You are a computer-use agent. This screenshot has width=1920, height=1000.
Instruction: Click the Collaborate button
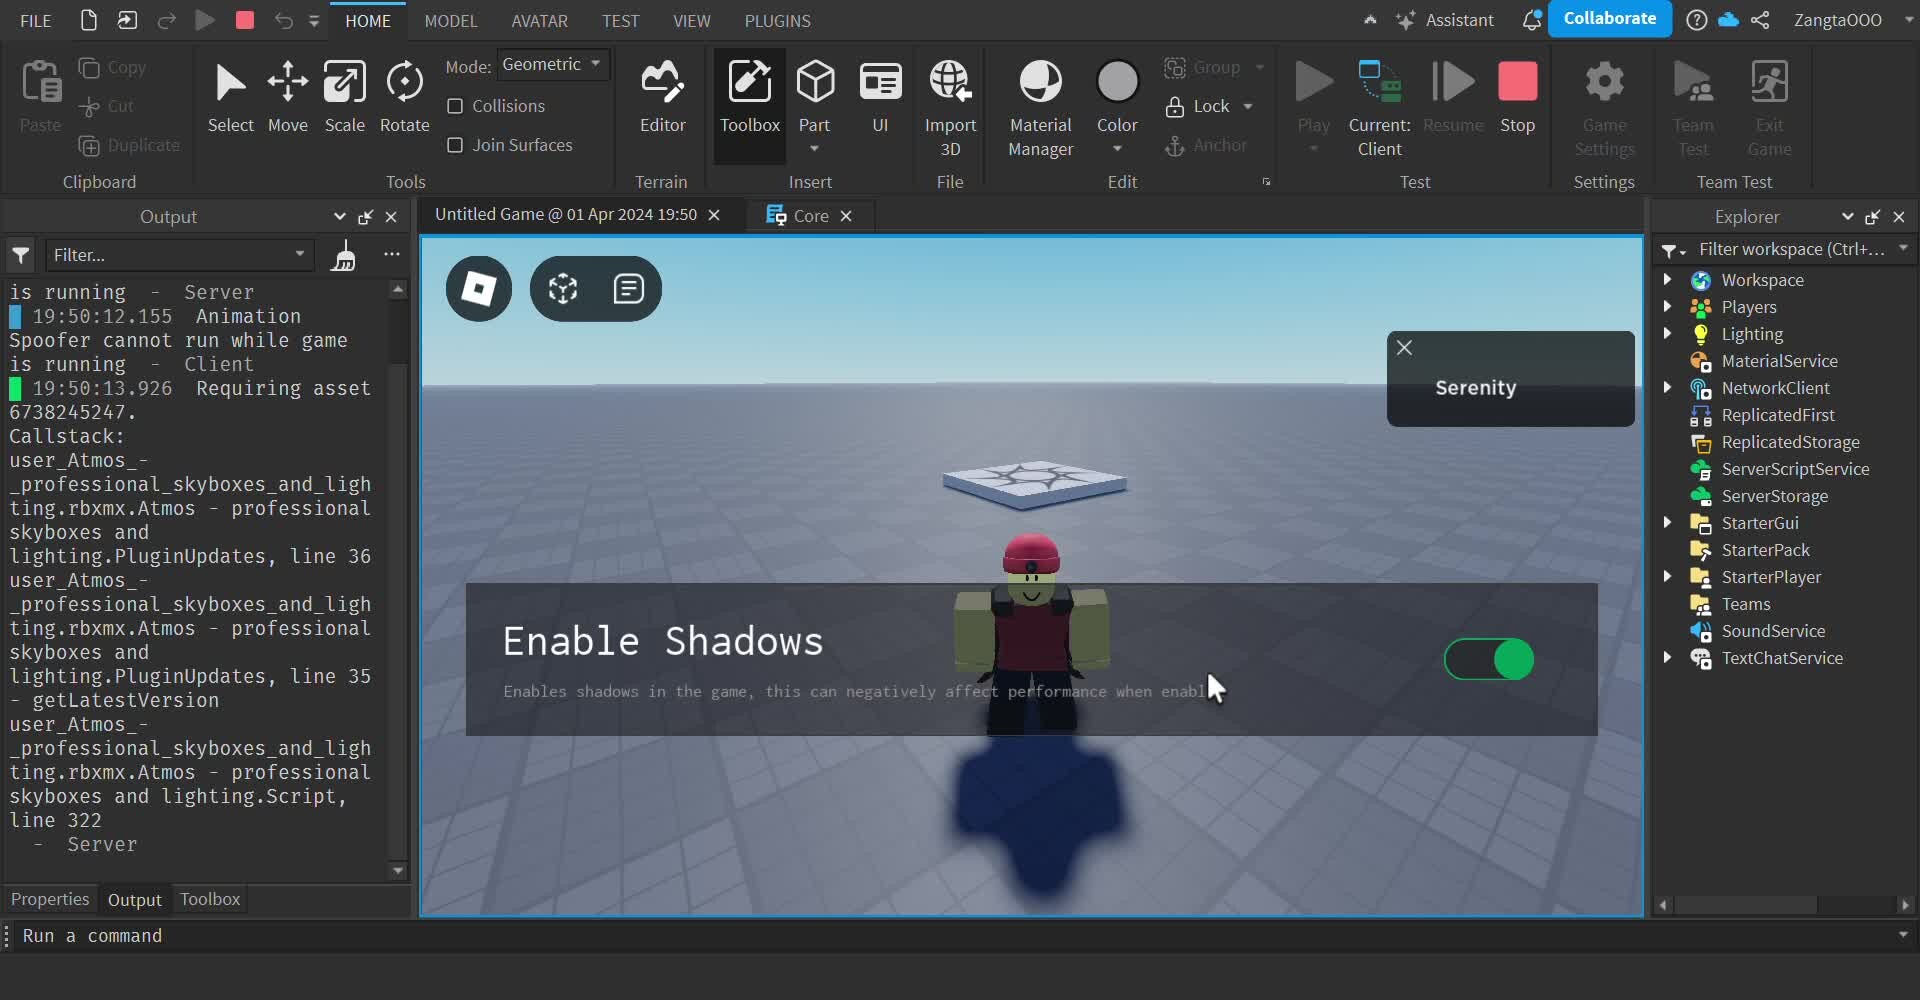[x=1611, y=18]
